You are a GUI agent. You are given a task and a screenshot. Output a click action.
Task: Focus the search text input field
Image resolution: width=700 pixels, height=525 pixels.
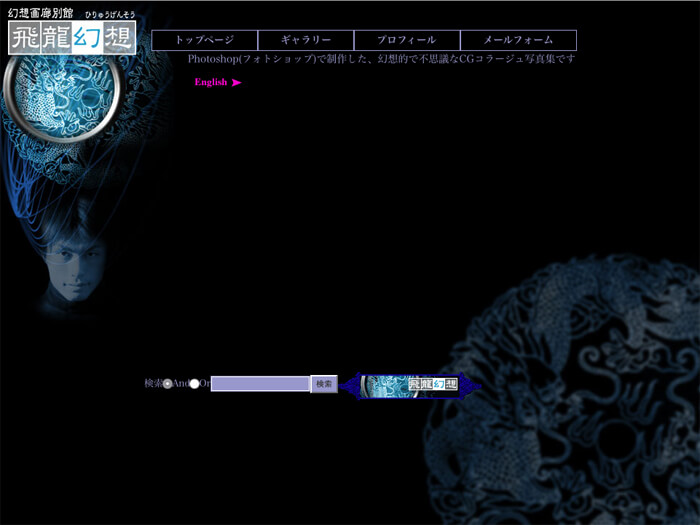[x=260, y=384]
